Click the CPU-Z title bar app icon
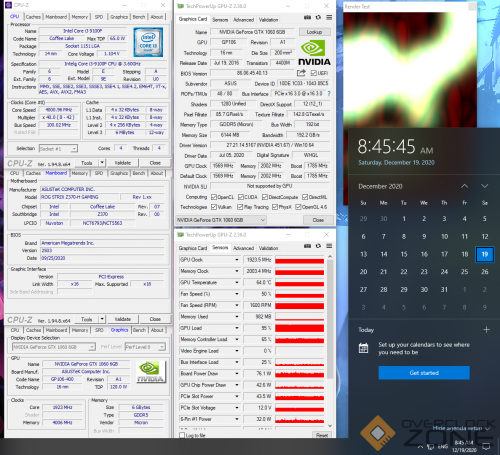The width and height of the screenshot is (500, 455). pyautogui.click(x=9, y=5)
